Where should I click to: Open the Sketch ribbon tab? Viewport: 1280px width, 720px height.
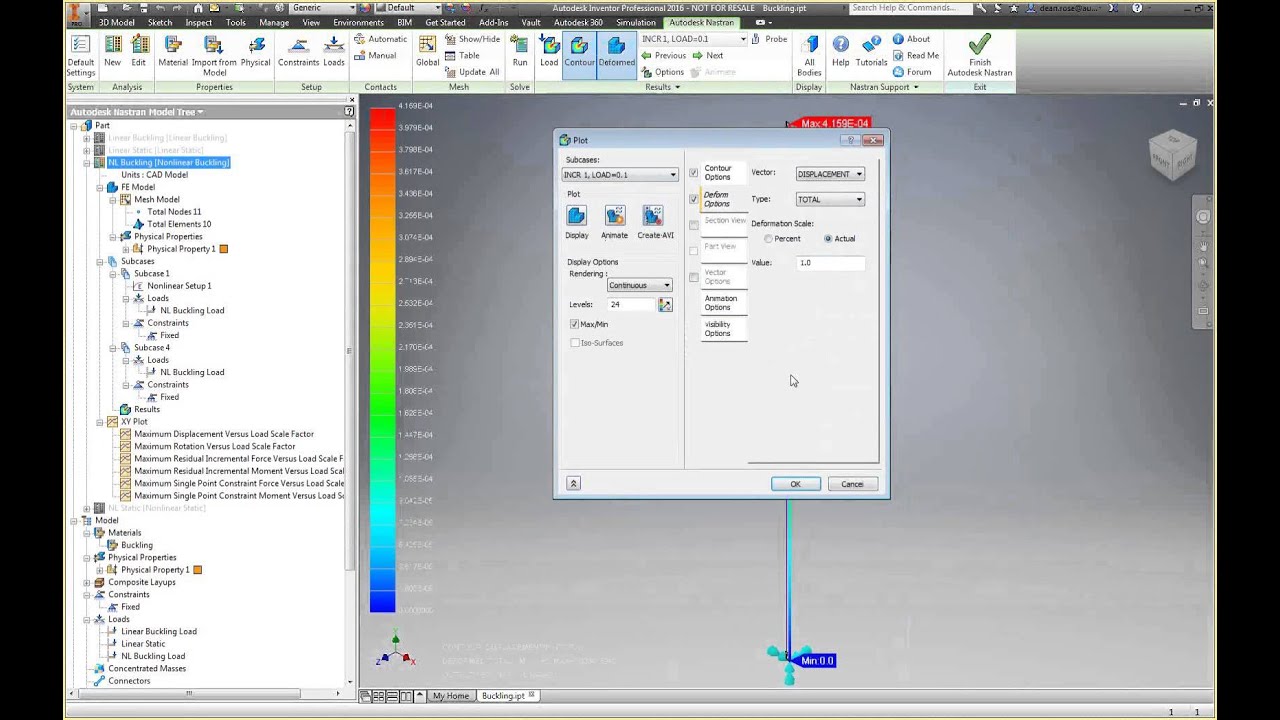[160, 22]
